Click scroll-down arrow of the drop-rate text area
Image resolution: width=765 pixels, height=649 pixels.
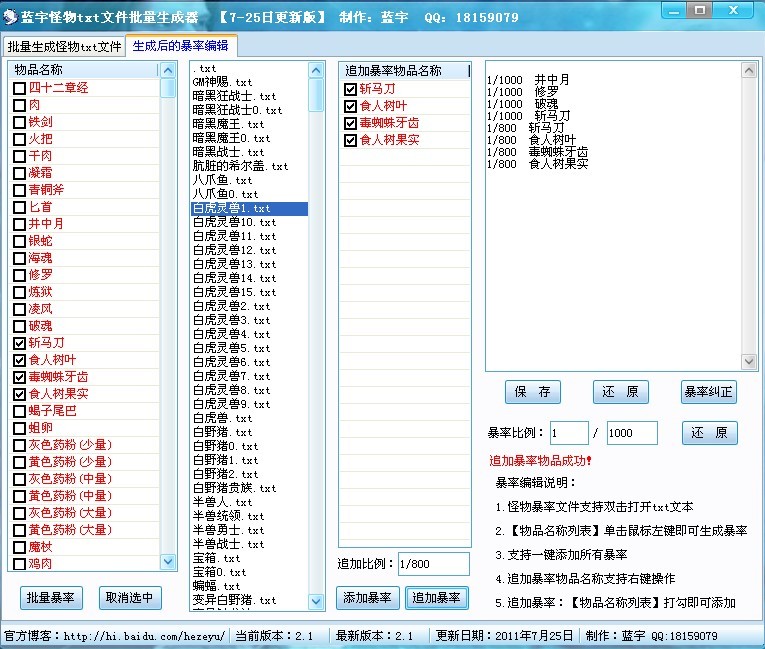[x=747, y=362]
